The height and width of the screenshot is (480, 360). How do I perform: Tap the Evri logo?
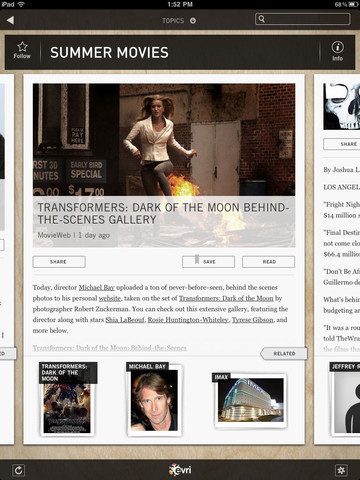pos(180,470)
